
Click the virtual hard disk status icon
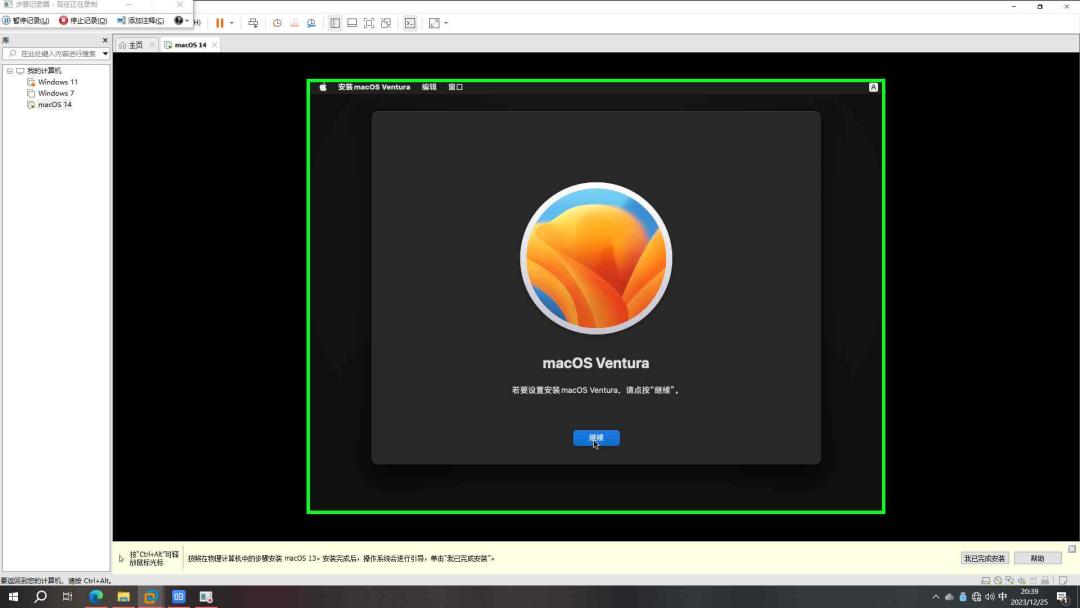coord(986,579)
